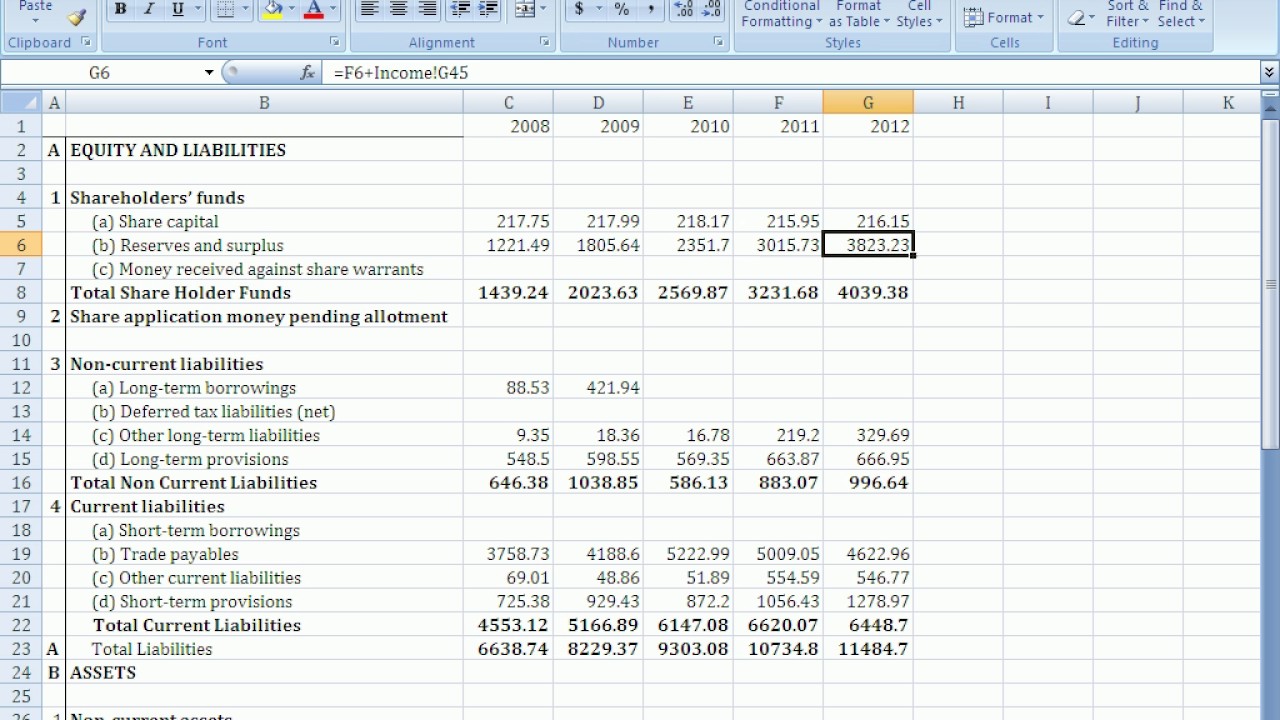Open the Borders dropdown arrow
Screen dimensions: 1280x720
(x=244, y=10)
